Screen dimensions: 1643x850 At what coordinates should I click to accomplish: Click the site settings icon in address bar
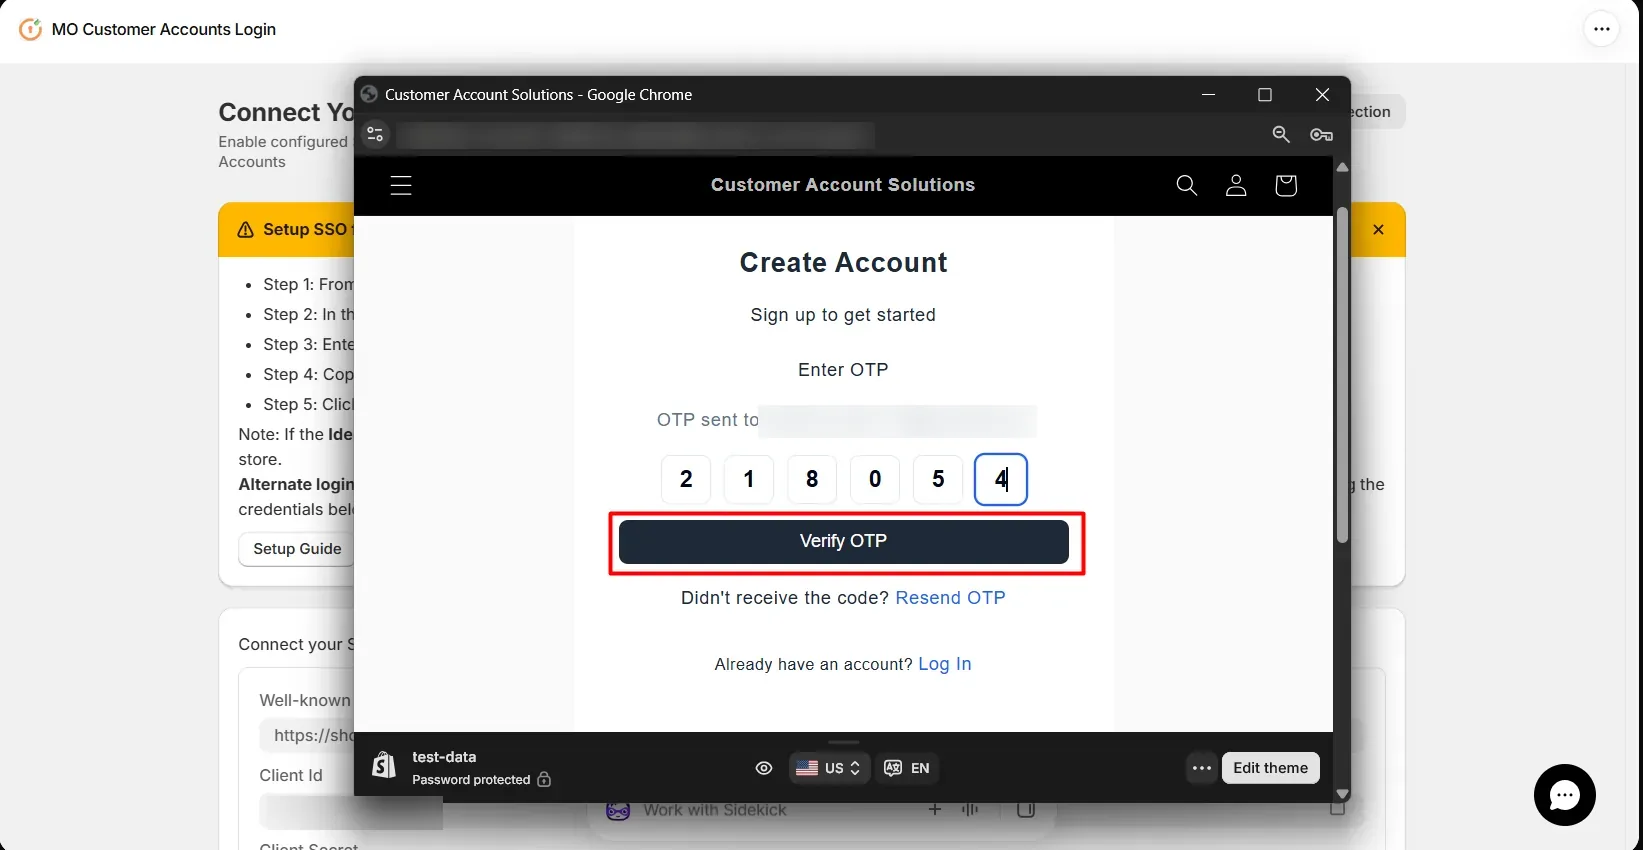375,134
